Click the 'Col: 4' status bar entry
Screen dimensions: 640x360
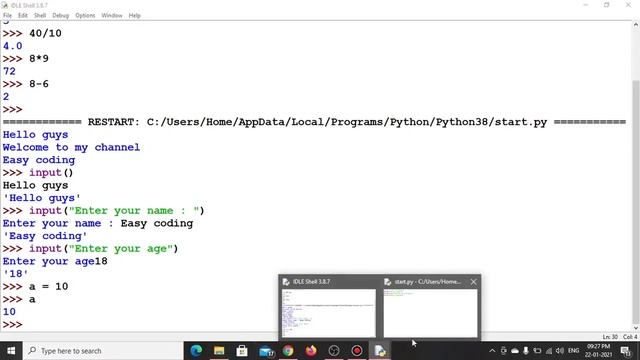630,337
